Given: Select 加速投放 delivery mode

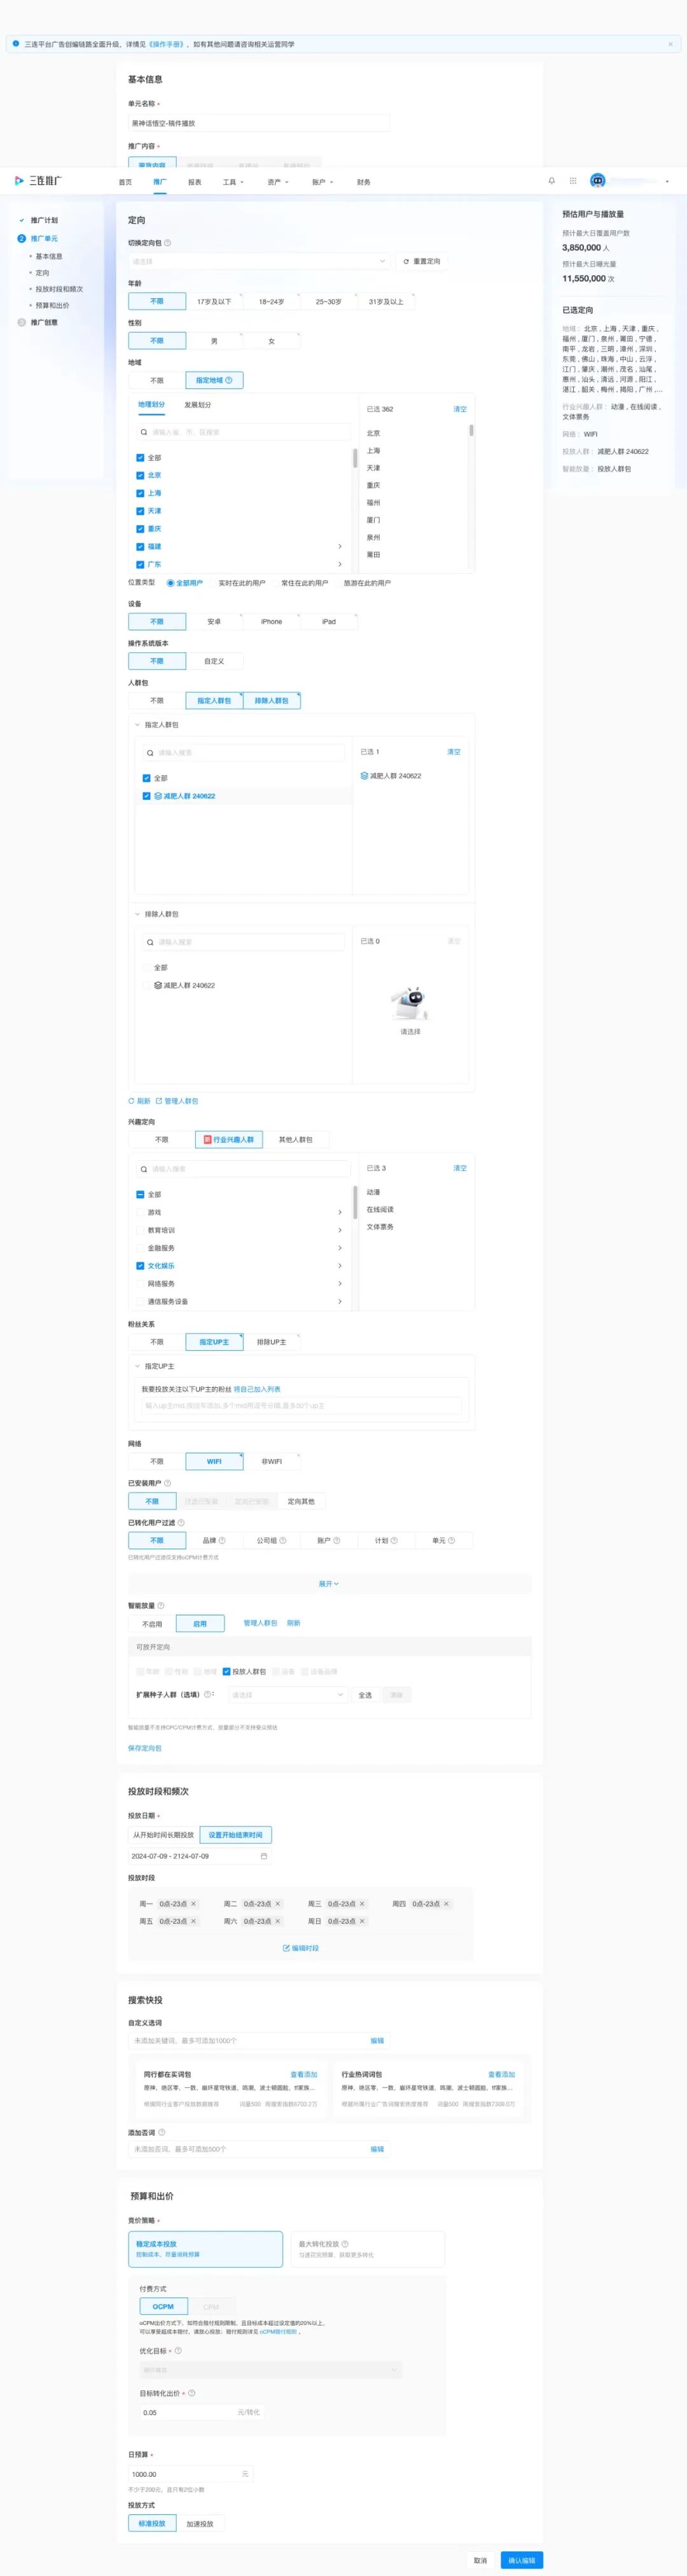Looking at the screenshot, I should (200, 2523).
